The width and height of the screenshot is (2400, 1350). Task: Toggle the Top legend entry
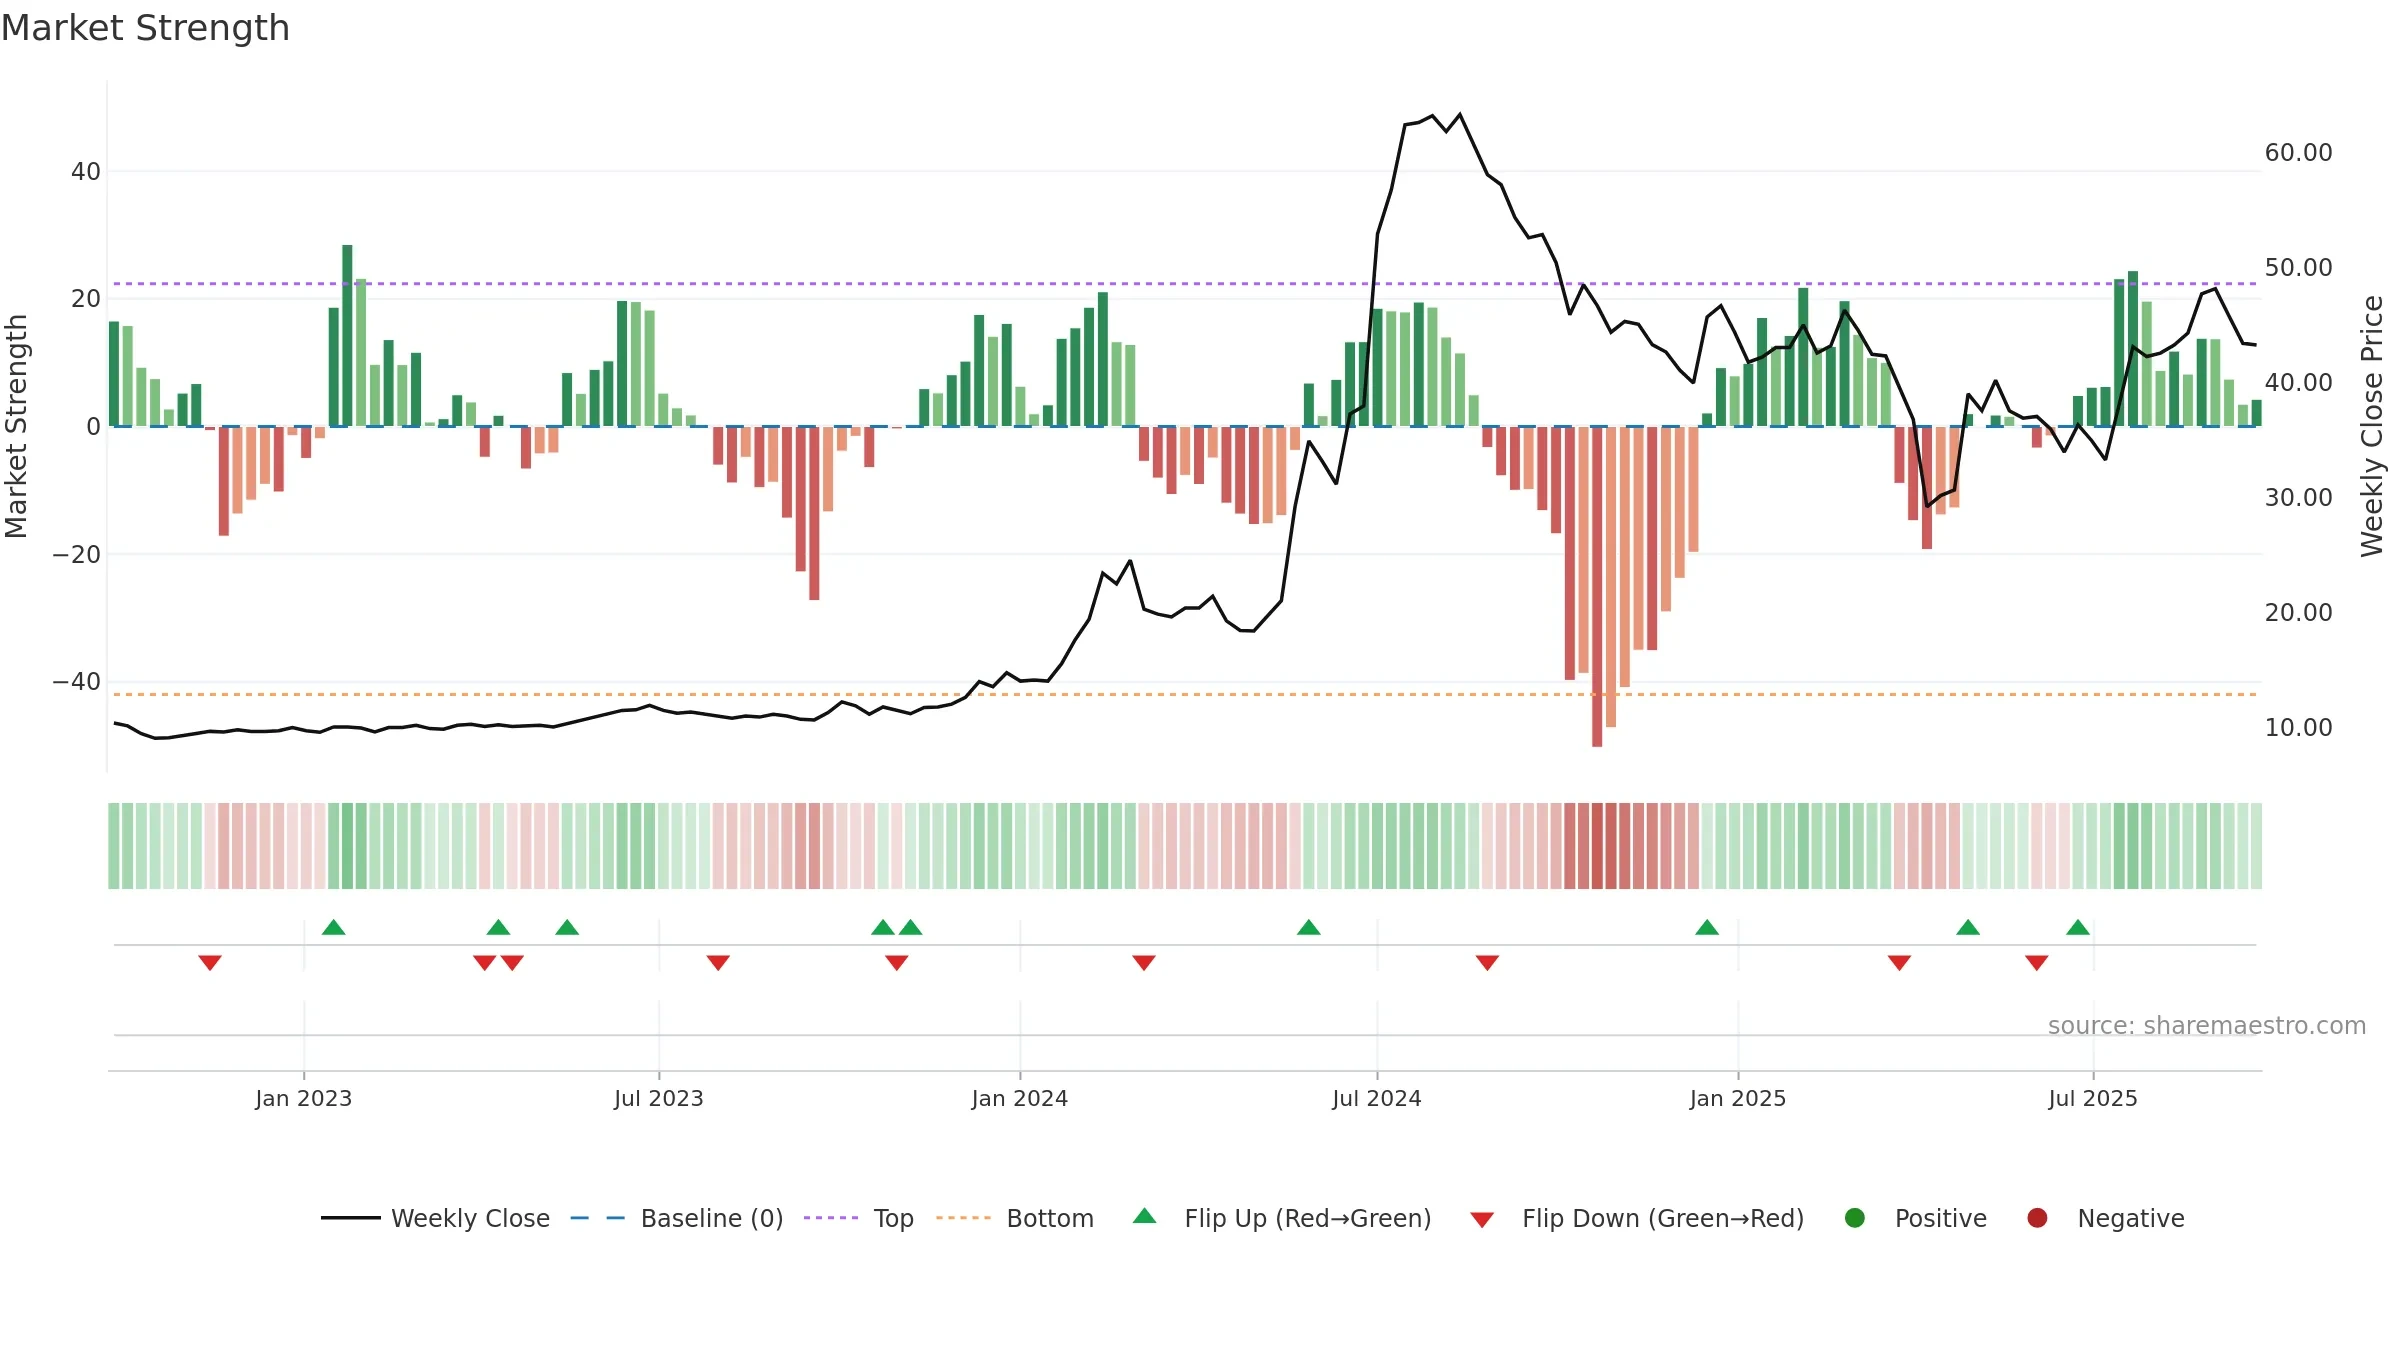[x=858, y=1218]
